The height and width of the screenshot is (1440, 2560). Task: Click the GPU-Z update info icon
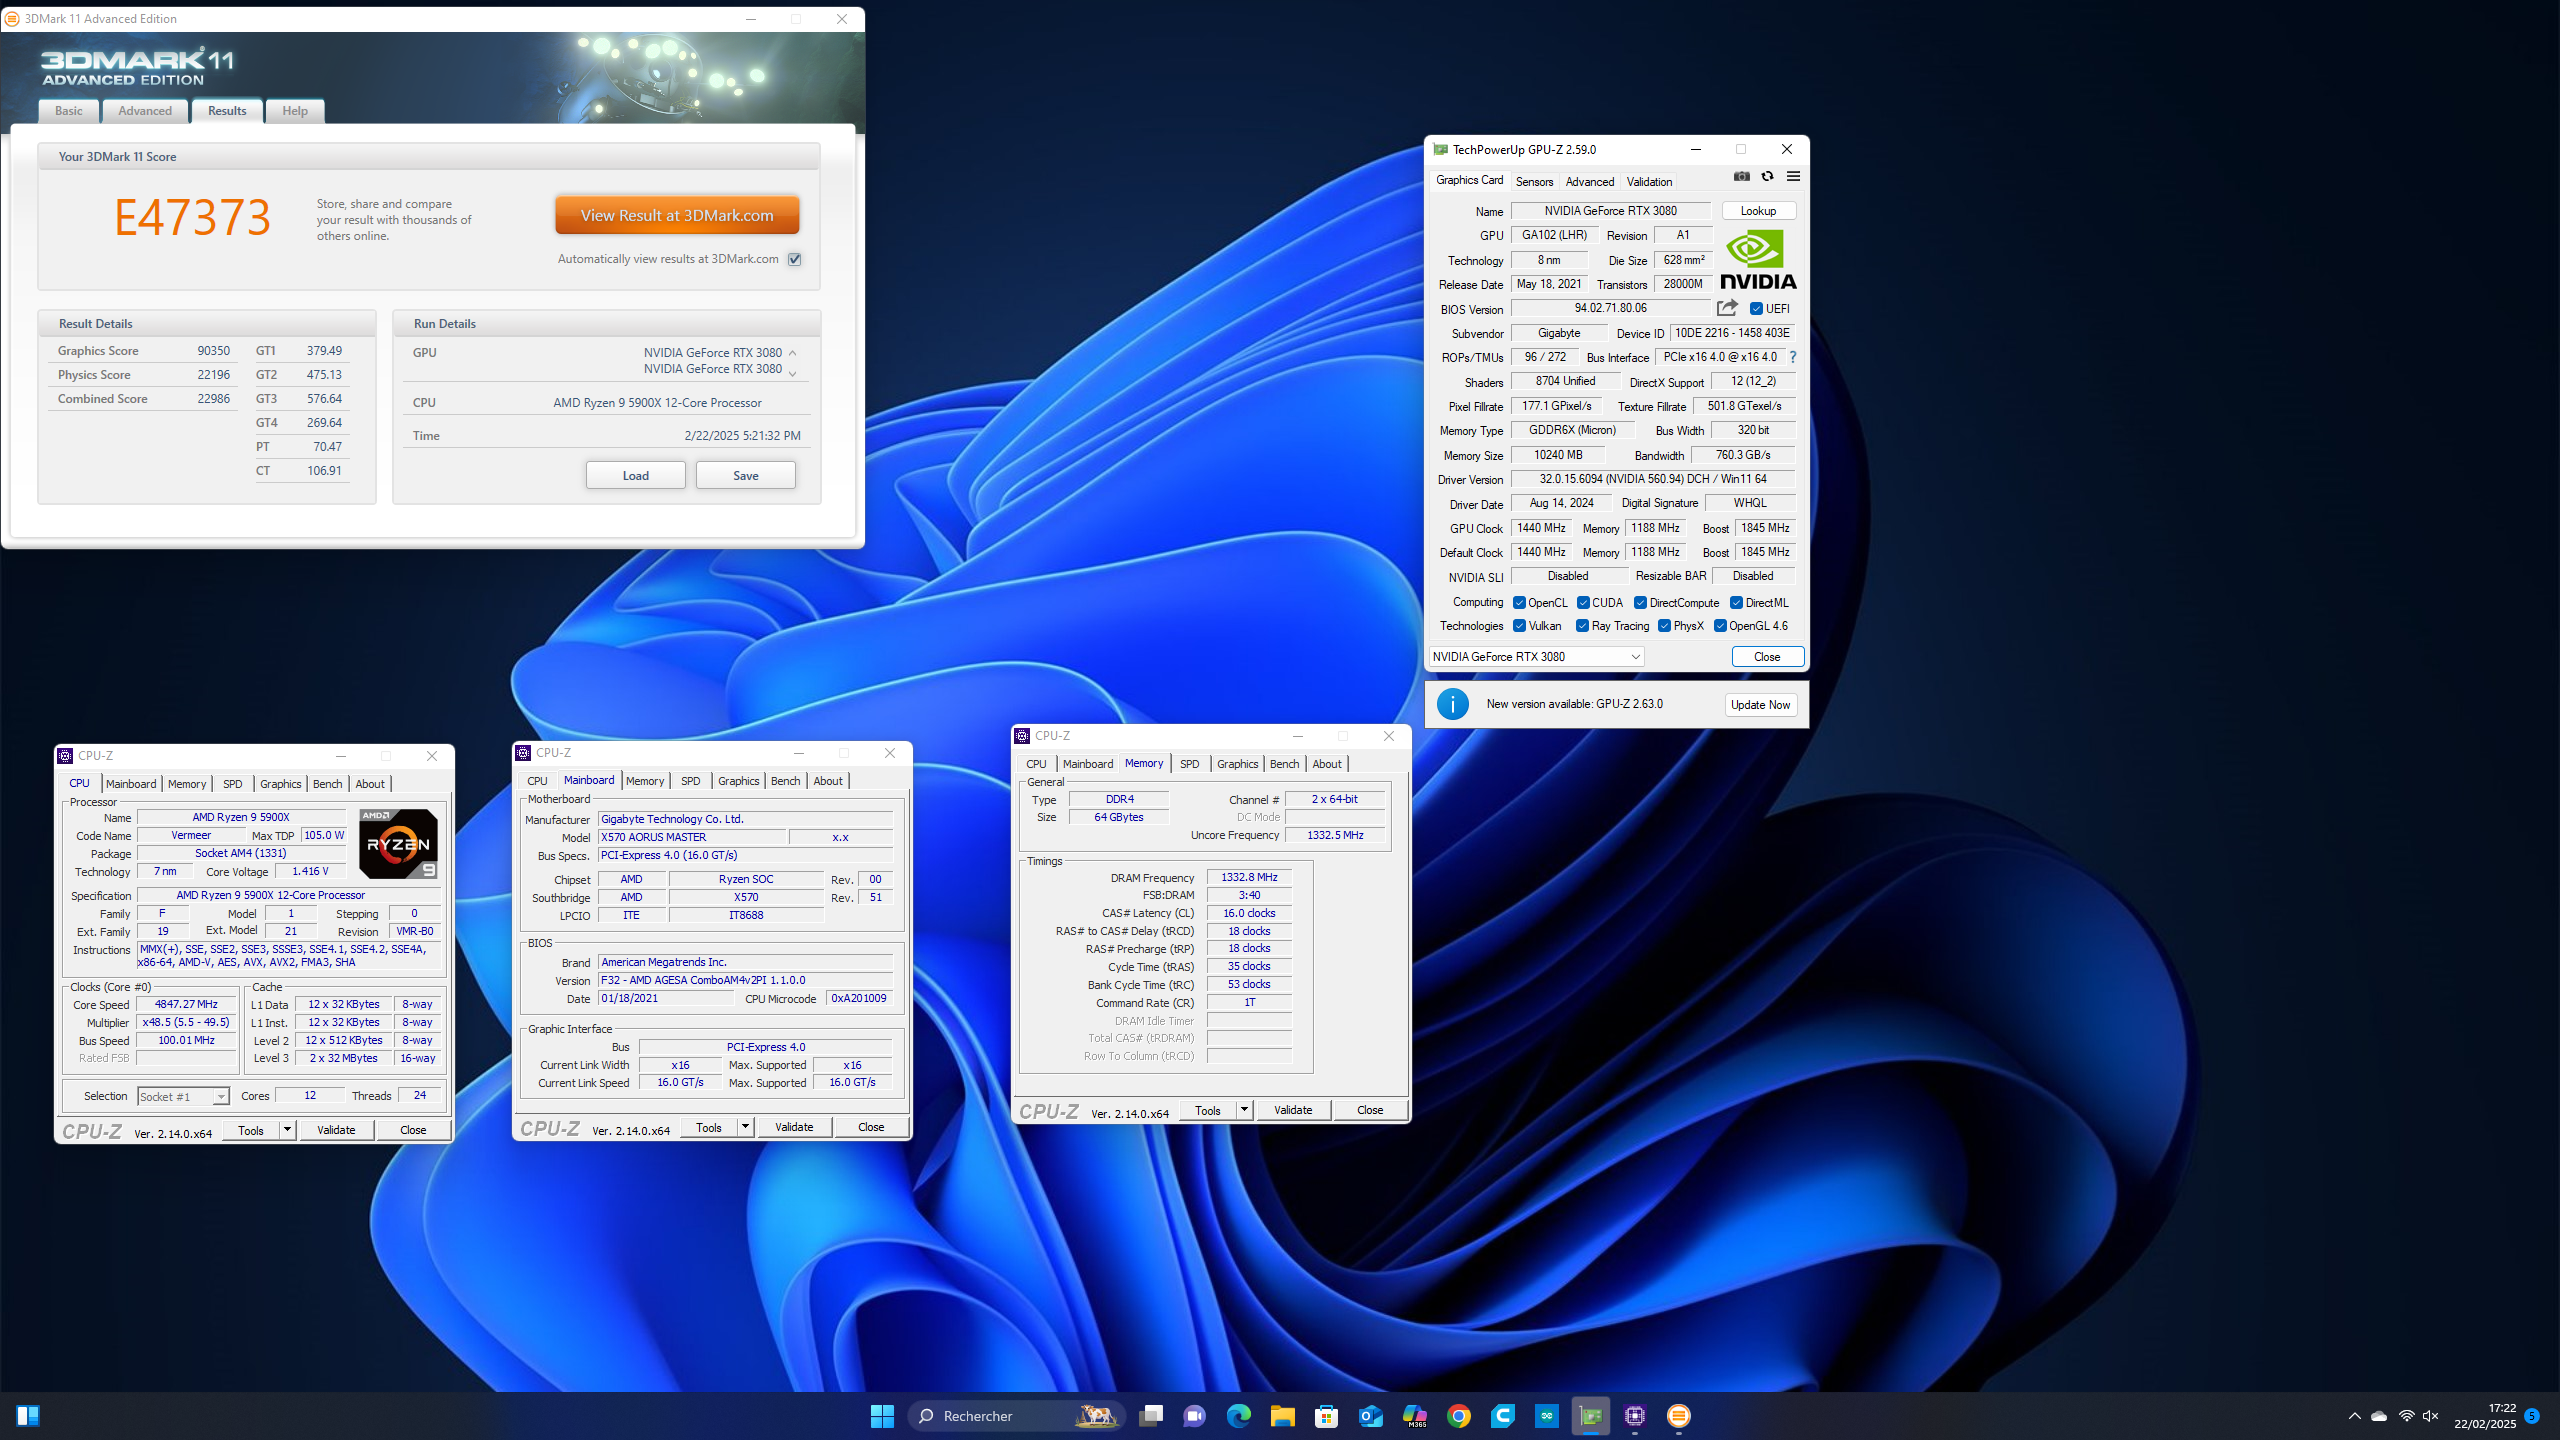(1453, 704)
